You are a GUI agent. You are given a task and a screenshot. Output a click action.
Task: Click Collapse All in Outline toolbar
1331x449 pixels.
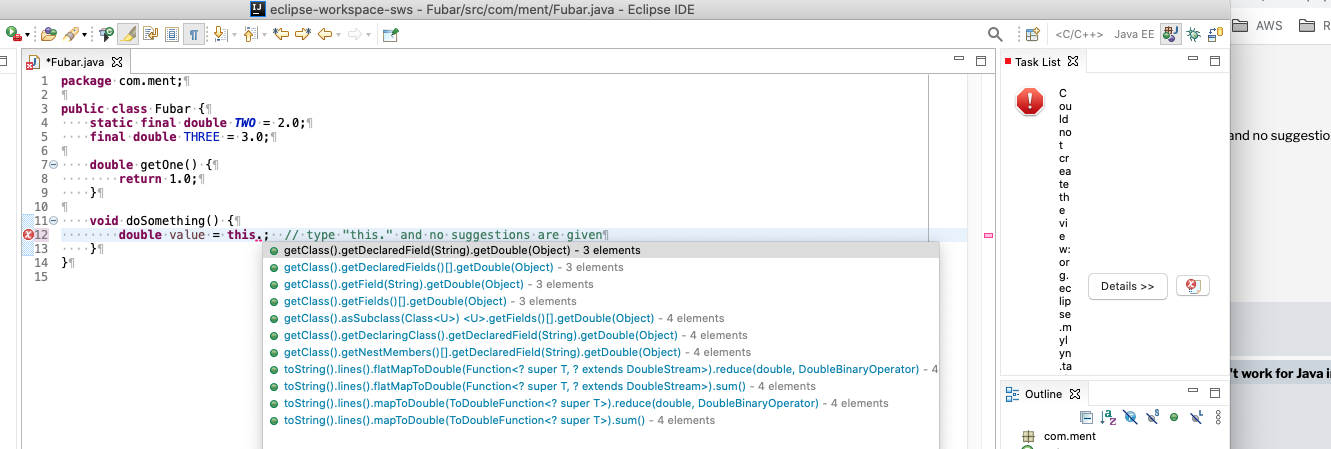point(1087,416)
